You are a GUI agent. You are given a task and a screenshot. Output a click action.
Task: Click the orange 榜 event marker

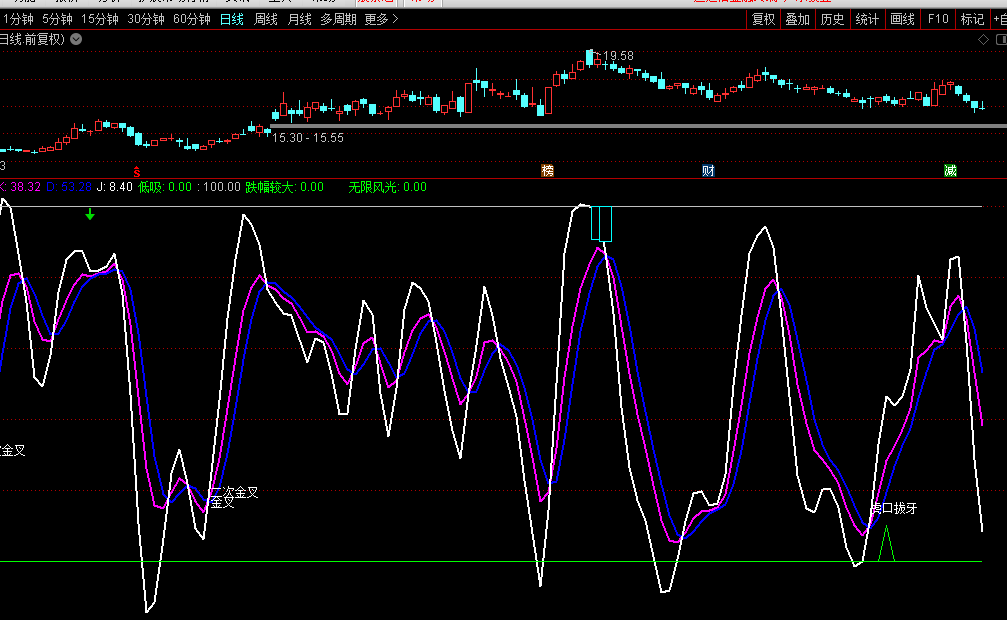point(547,171)
